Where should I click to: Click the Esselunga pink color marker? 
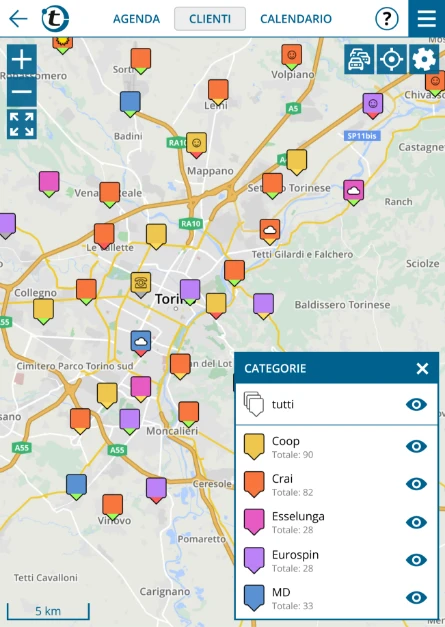pos(254,522)
